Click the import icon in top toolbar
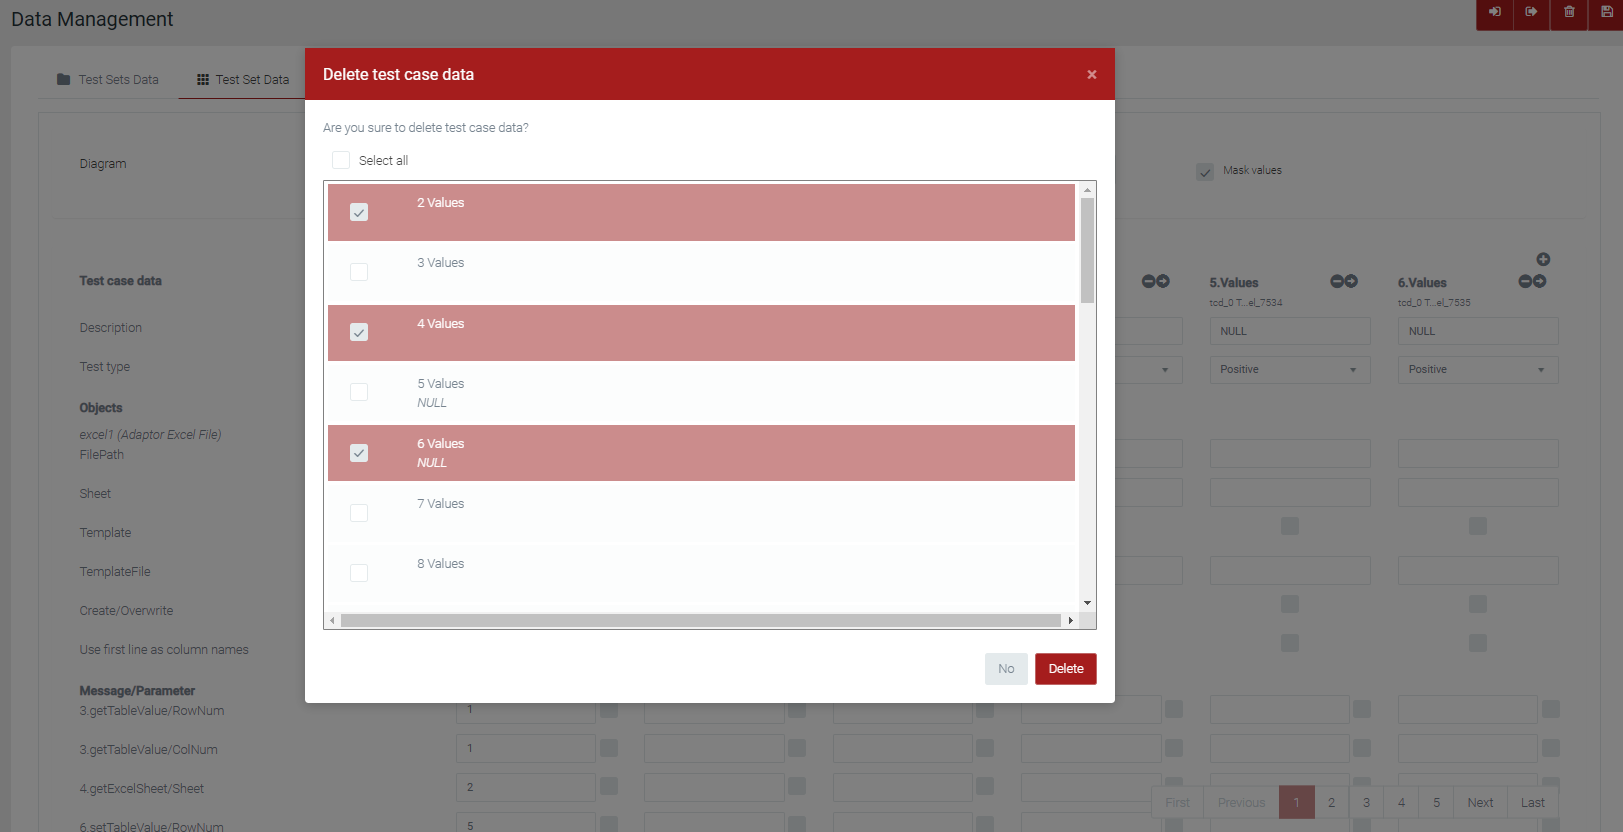This screenshot has width=1623, height=832. [x=1494, y=12]
